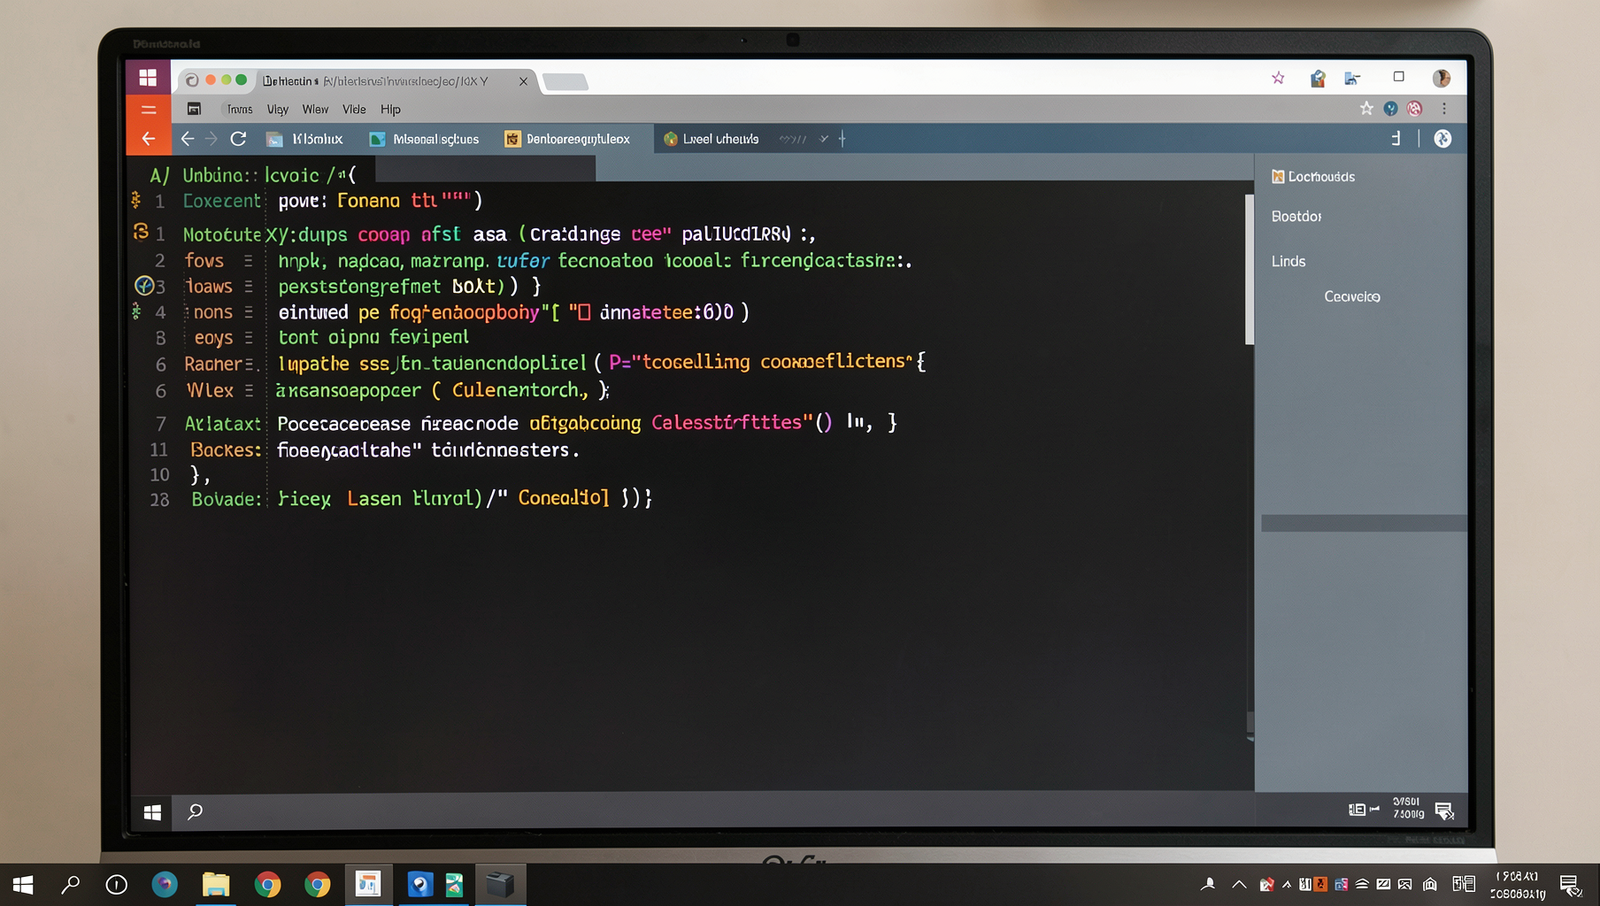Open the Imms menu
This screenshot has width=1600, height=906.
(240, 109)
